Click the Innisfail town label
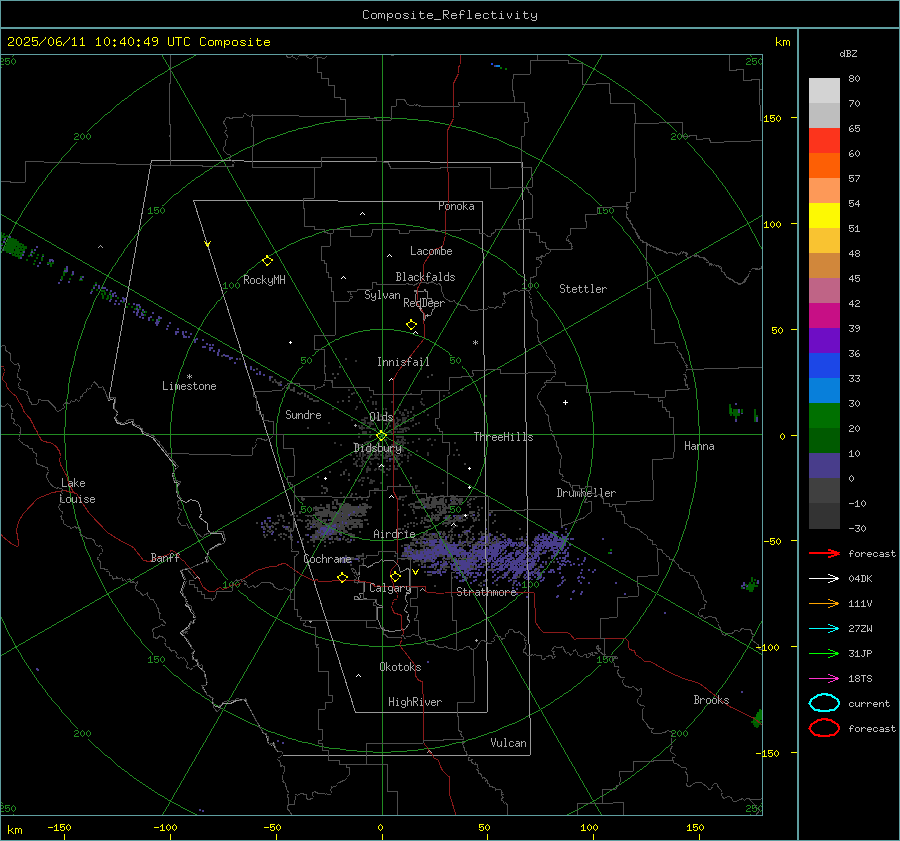Image resolution: width=900 pixels, height=841 pixels. 403,362
